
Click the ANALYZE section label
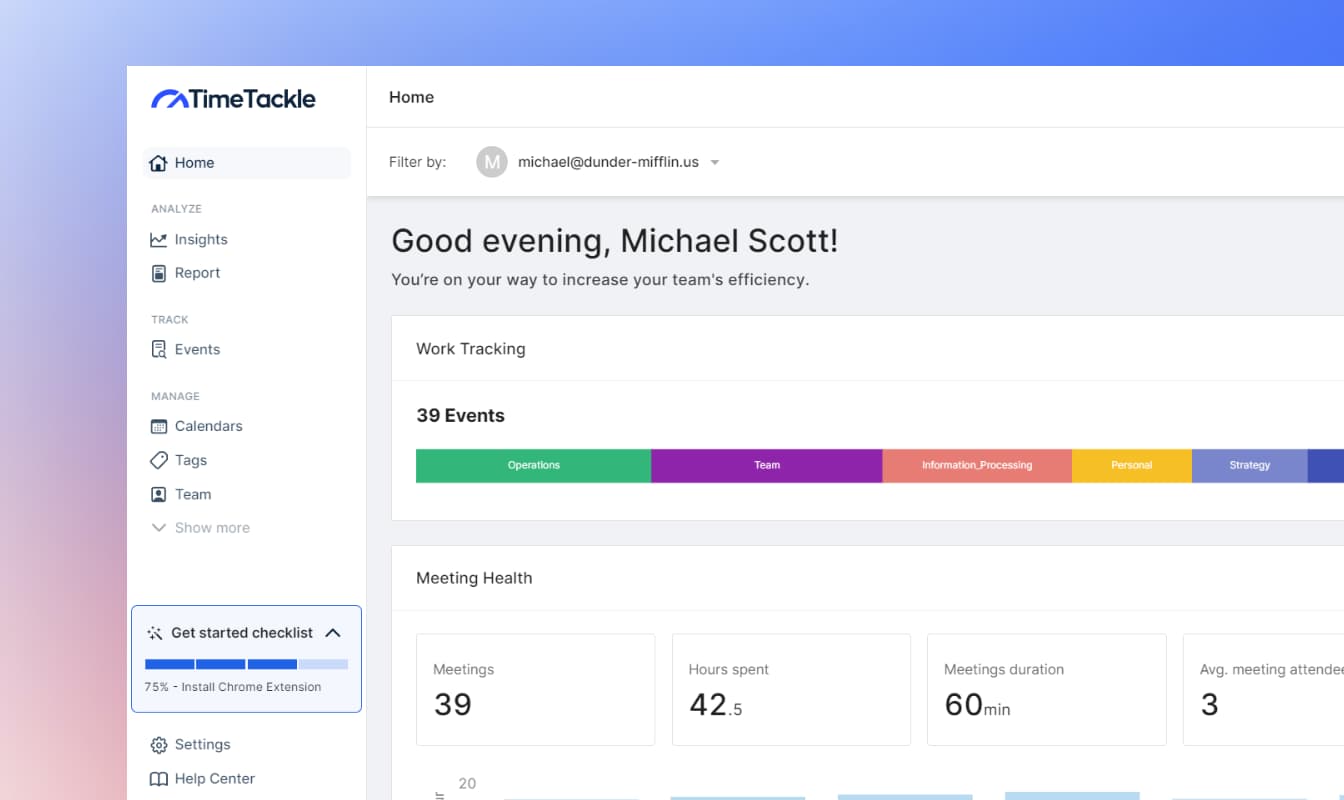[x=176, y=209]
